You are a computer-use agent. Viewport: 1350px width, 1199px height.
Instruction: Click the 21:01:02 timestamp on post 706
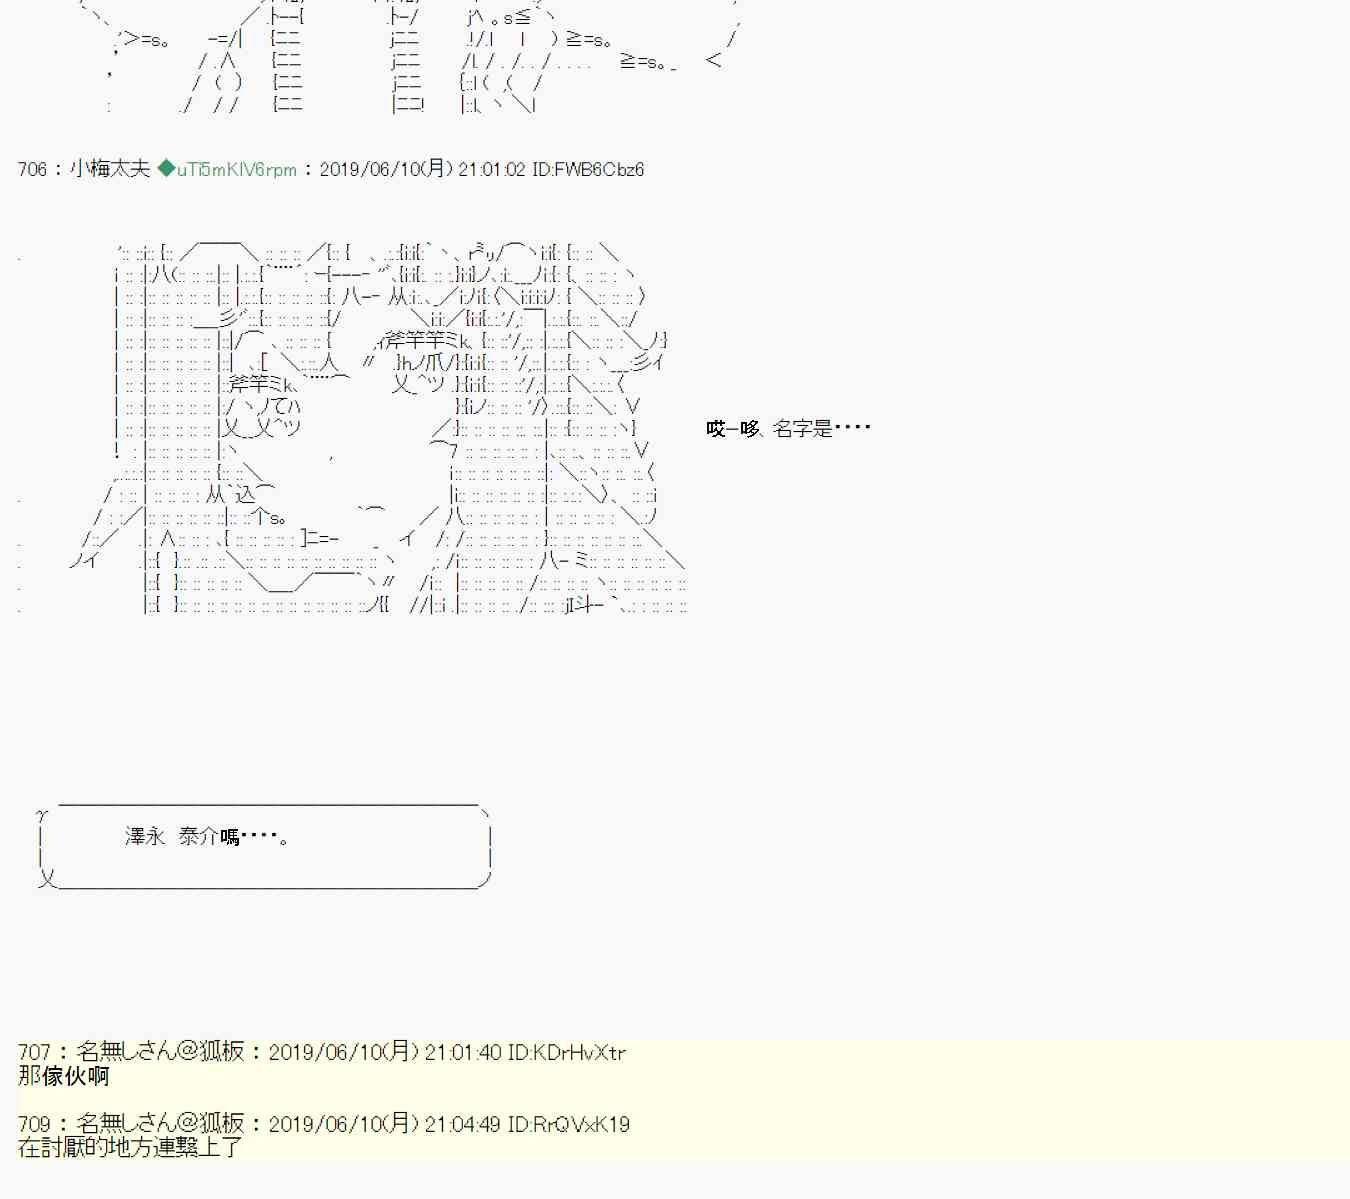tap(491, 169)
